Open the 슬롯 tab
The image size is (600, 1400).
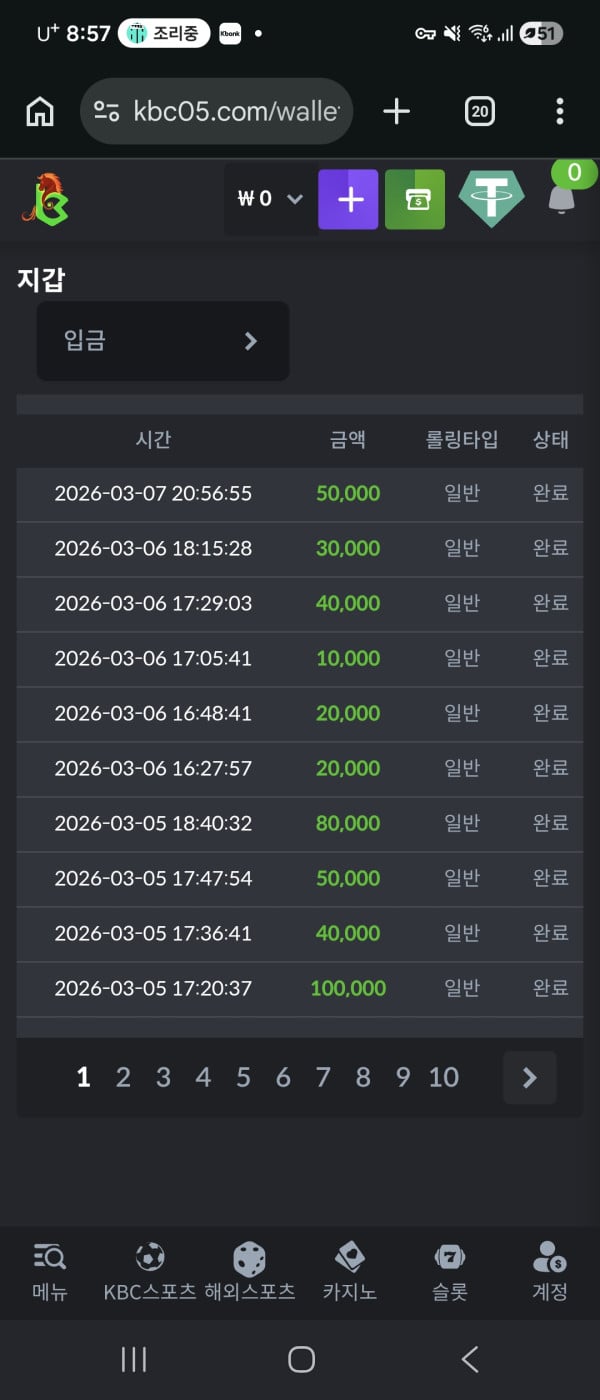(450, 1270)
